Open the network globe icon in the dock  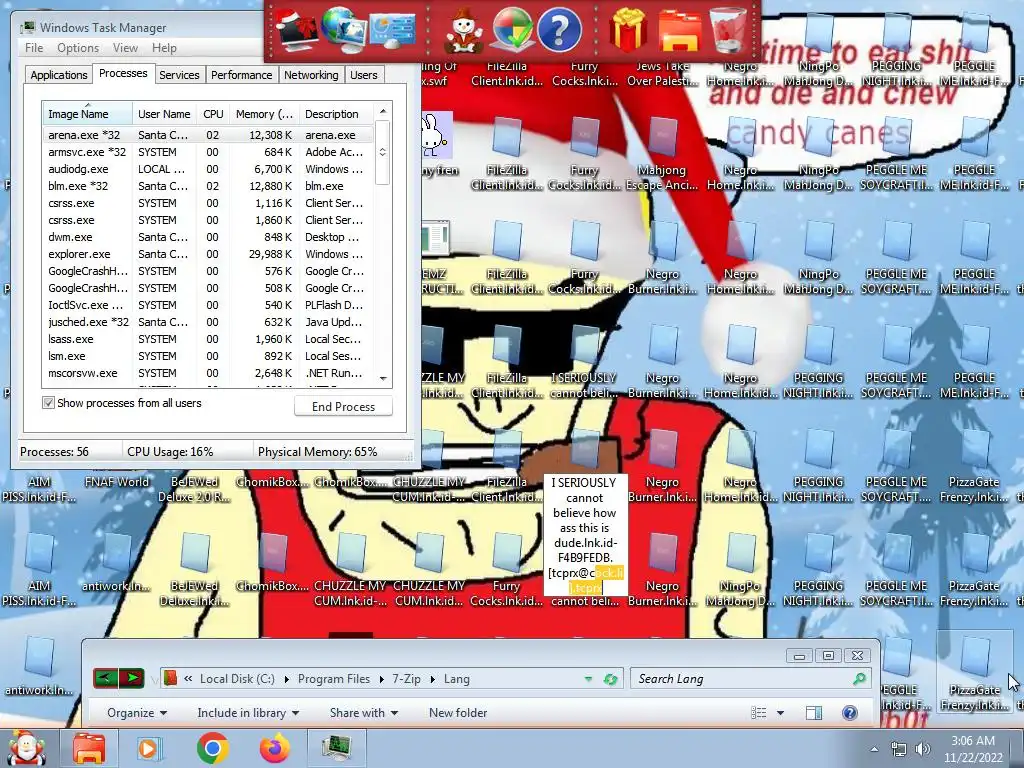coord(344,30)
